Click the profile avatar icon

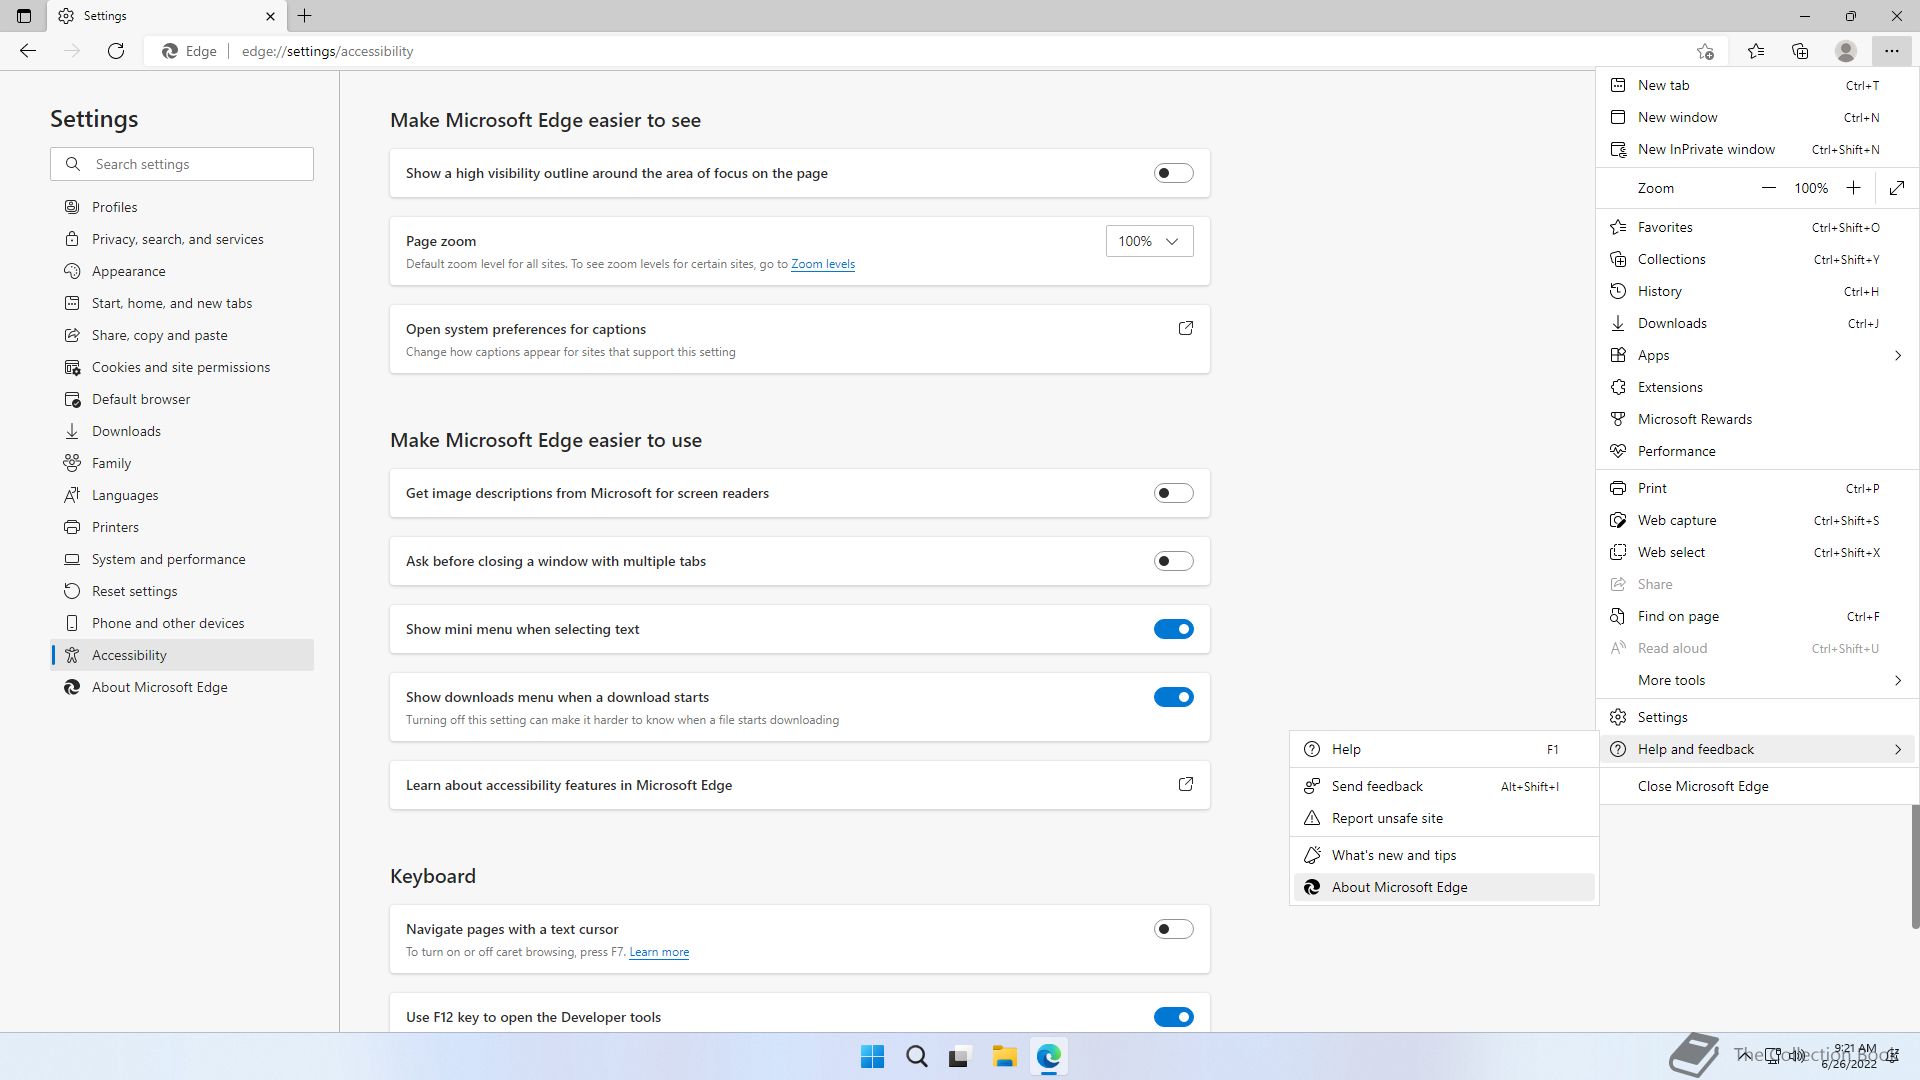coord(1846,51)
